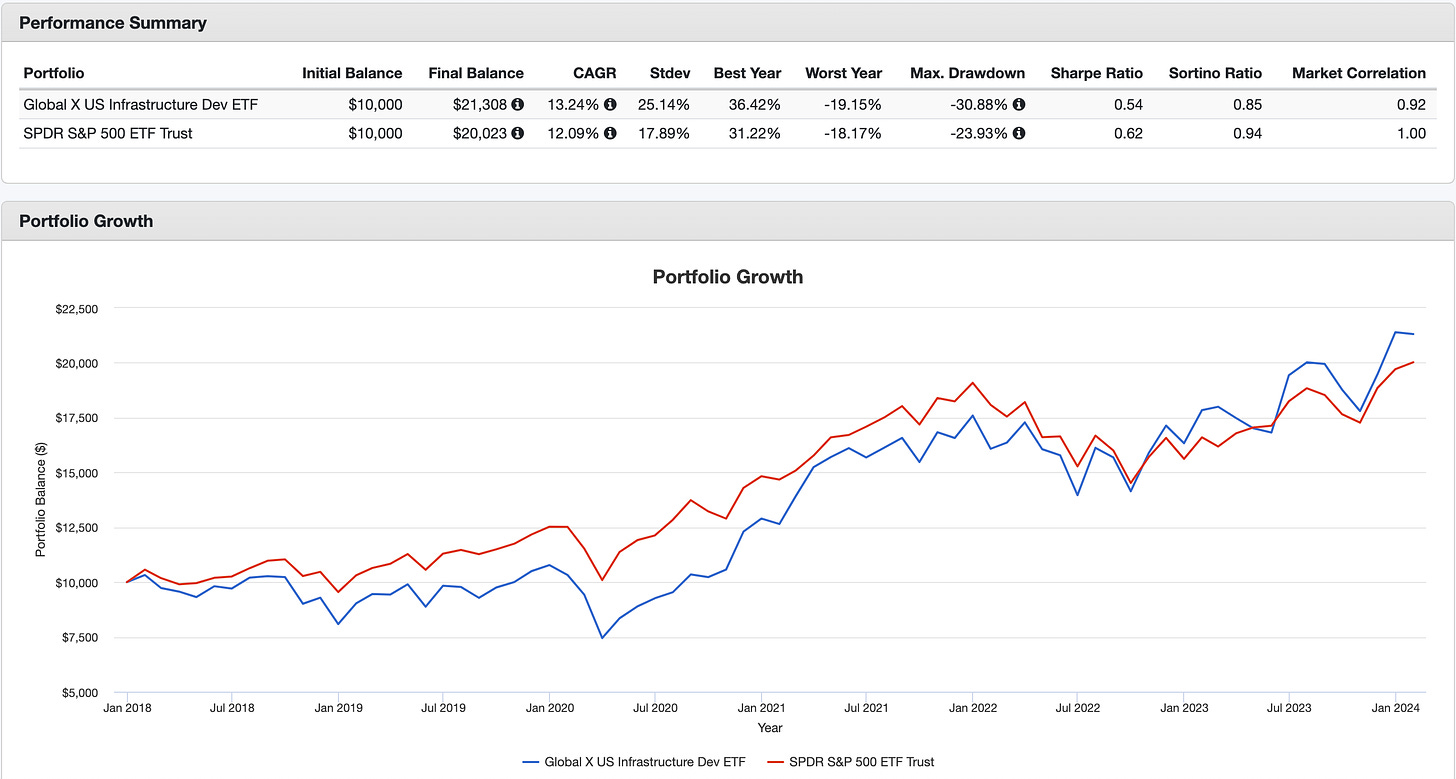Select the Final Balance column header
The height and width of the screenshot is (779, 1456).
point(476,73)
